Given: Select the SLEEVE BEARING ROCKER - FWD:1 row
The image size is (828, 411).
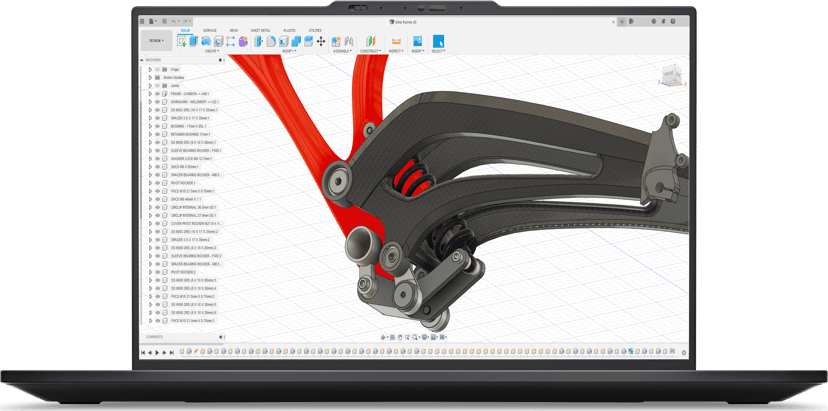Looking at the screenshot, I should [195, 151].
